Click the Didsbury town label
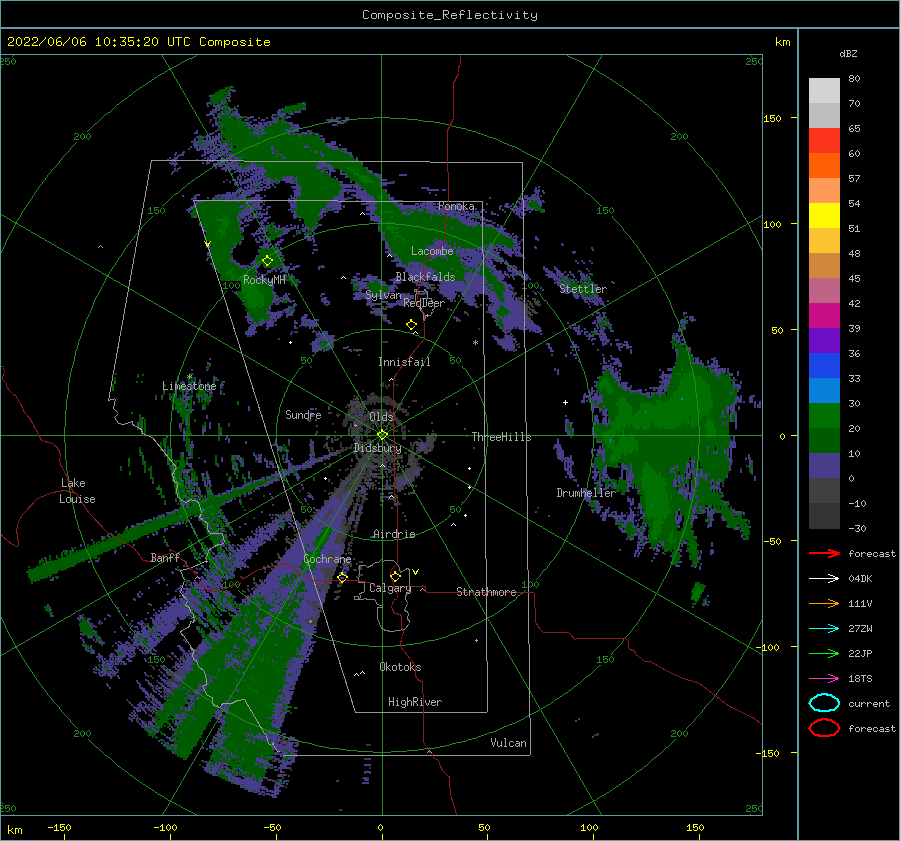Viewport: 900px width, 841px height. pyautogui.click(x=378, y=448)
